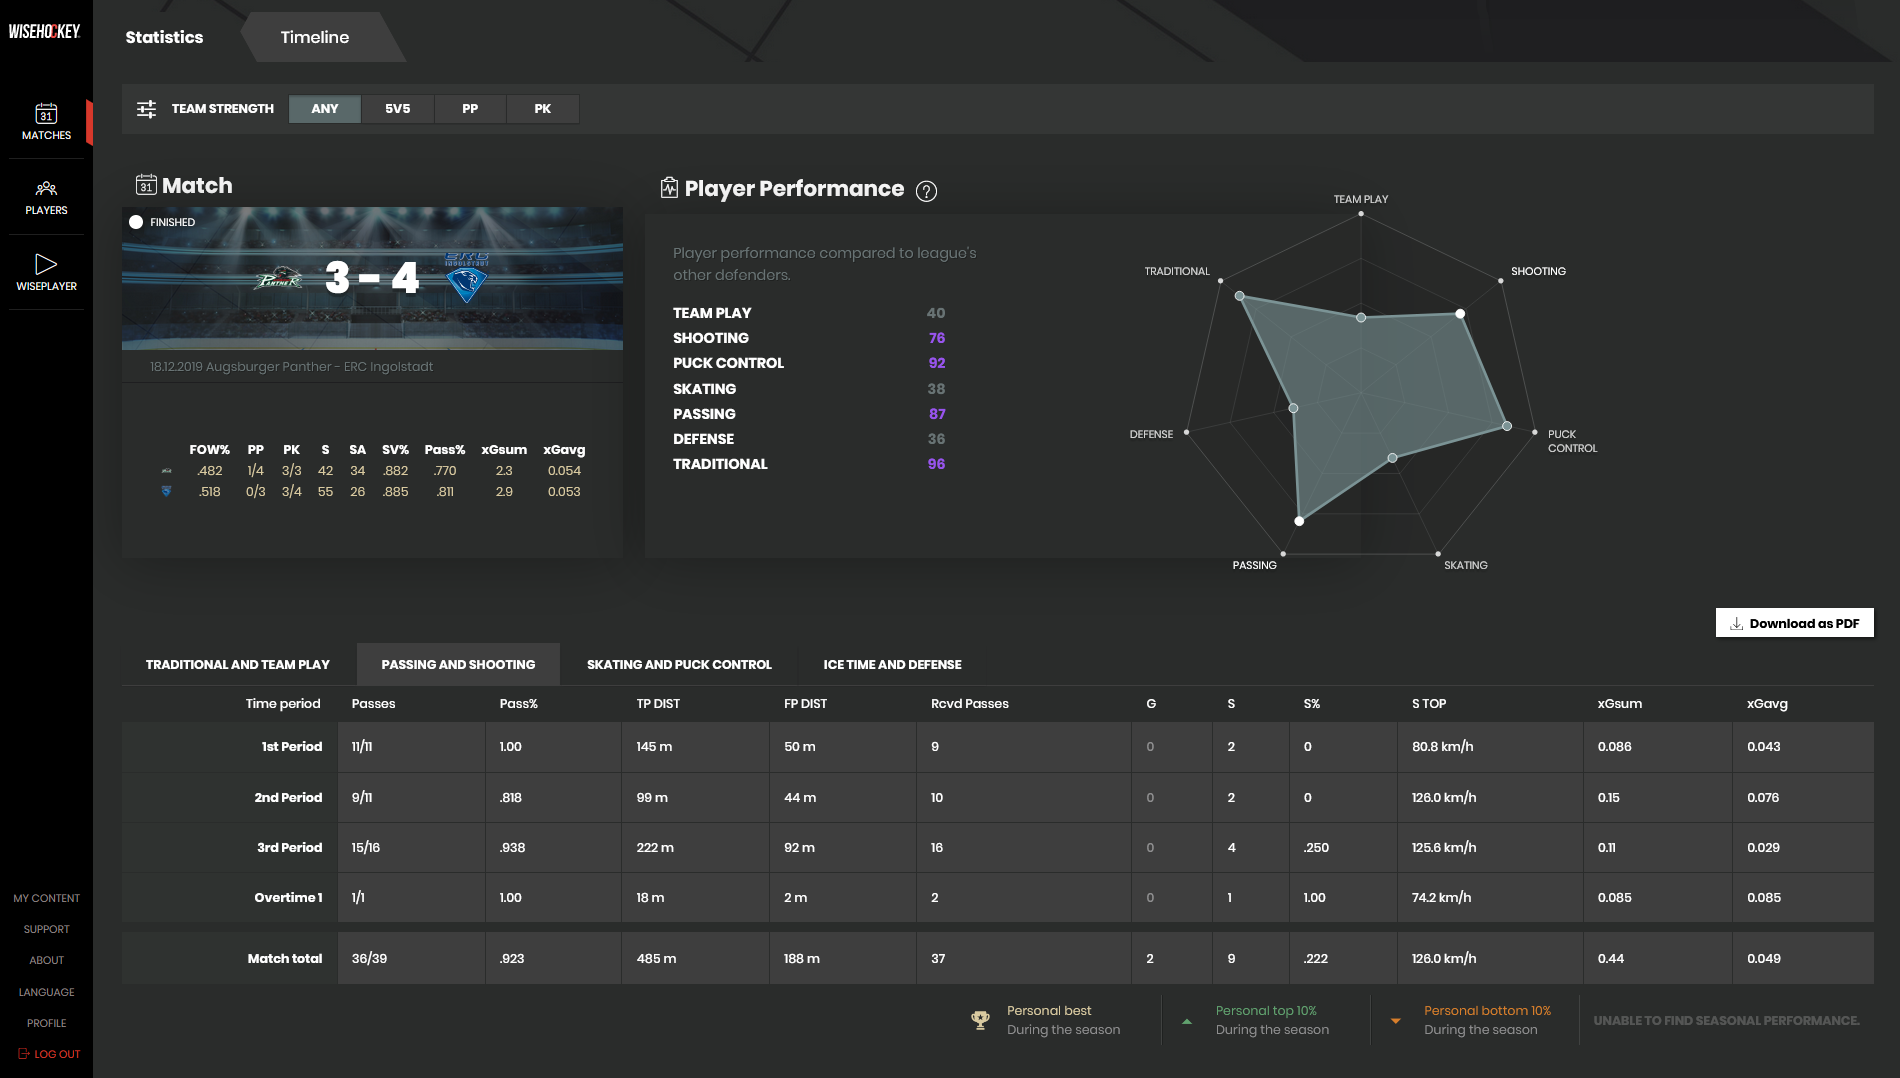Select PP team strength filter
The height and width of the screenshot is (1078, 1900).
tap(470, 109)
